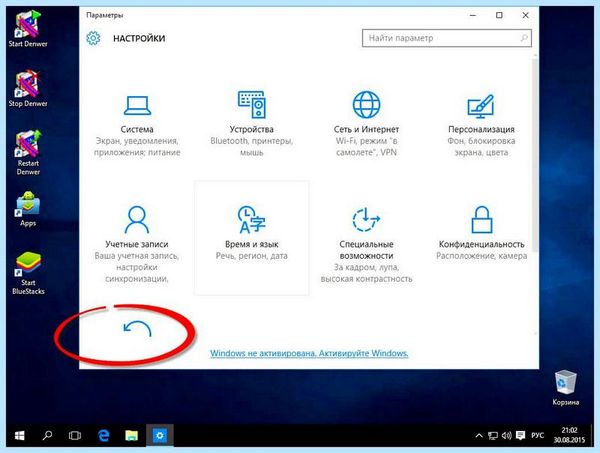Open the Система settings category
This screenshot has height=453, width=600.
(137, 124)
